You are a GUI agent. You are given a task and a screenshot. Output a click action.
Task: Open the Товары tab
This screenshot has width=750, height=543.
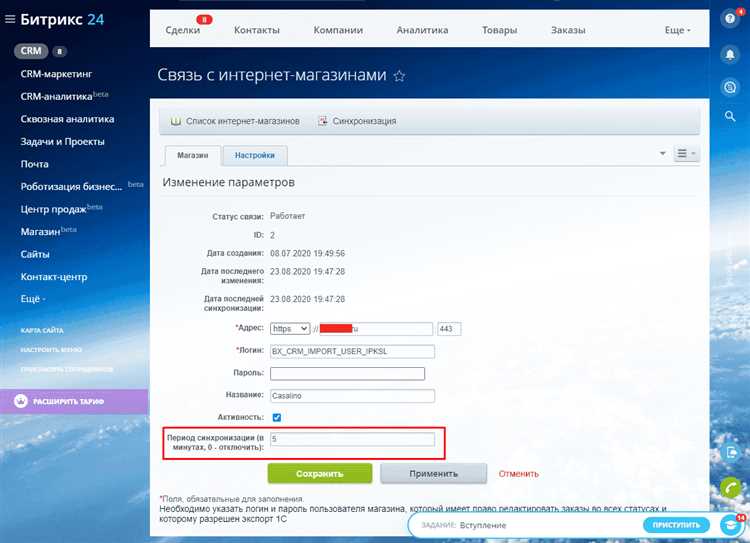pos(499,30)
